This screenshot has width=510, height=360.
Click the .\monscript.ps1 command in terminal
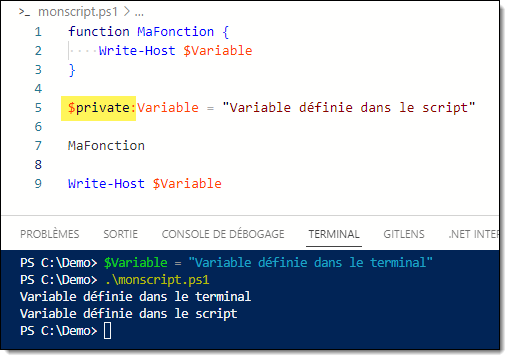[157, 280]
